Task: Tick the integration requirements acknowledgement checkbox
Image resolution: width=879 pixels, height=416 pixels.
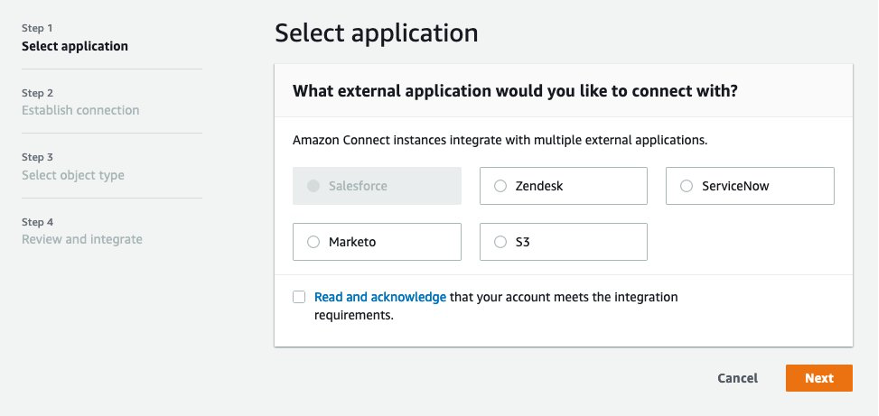Action: (299, 297)
